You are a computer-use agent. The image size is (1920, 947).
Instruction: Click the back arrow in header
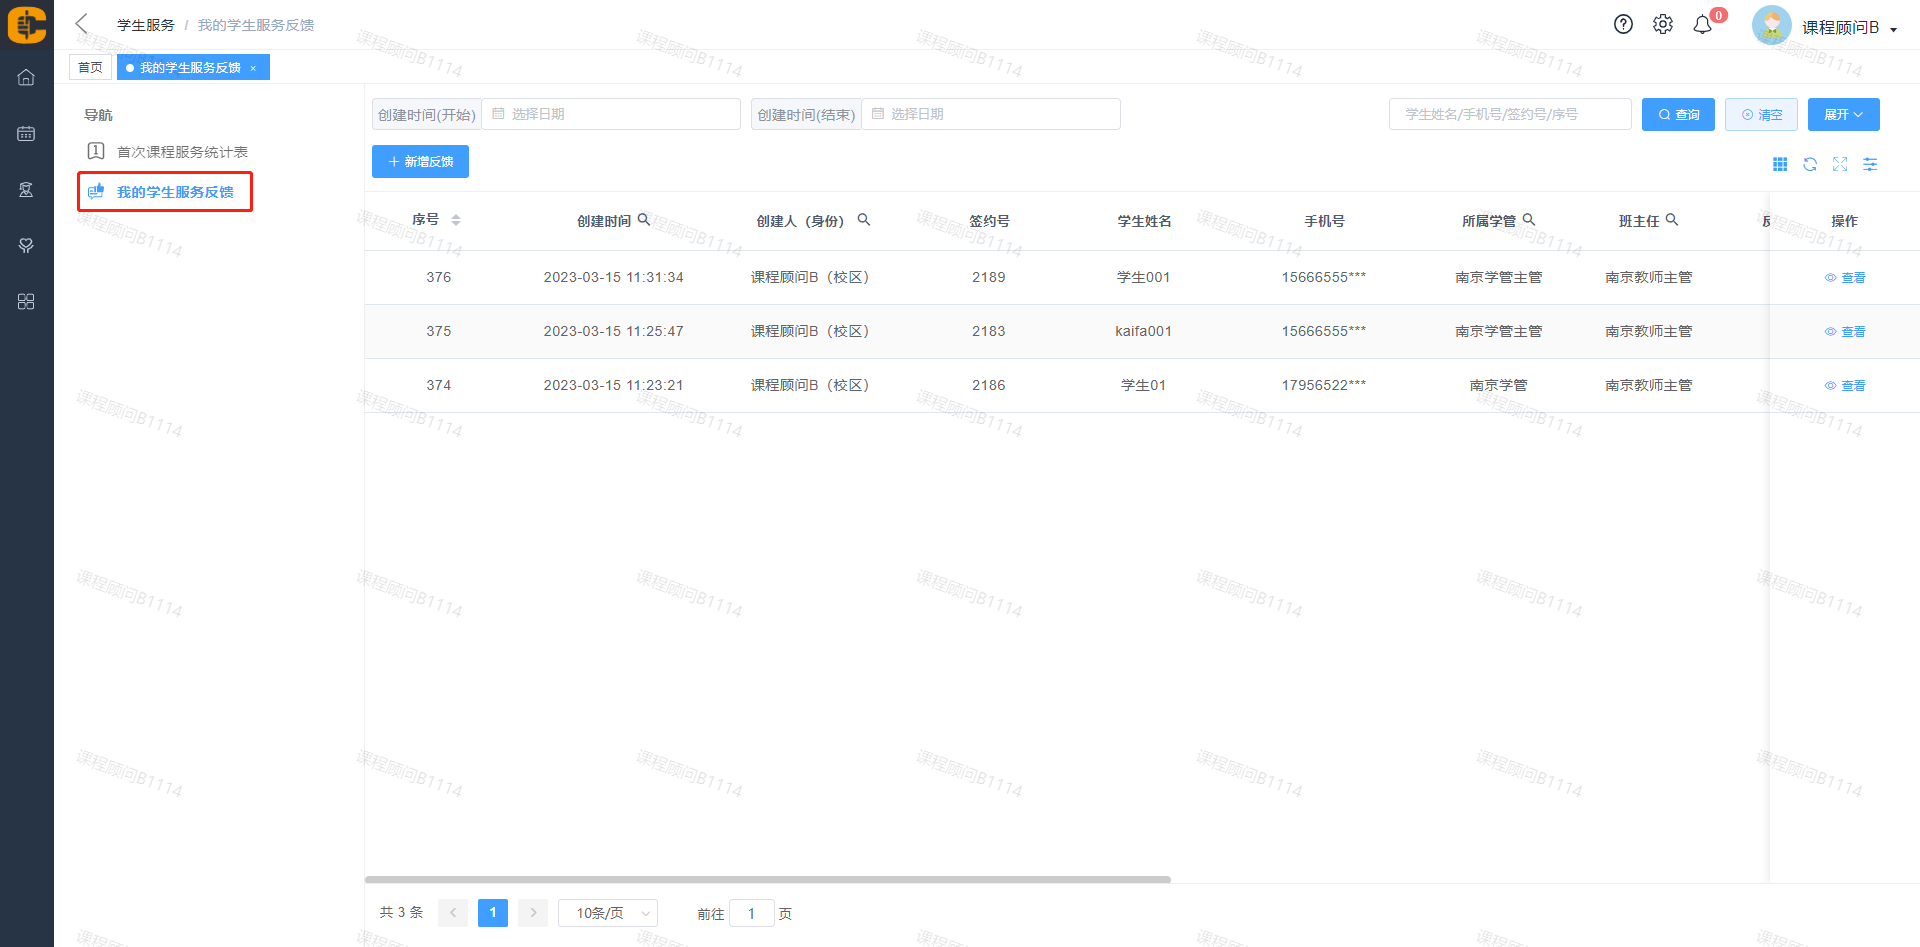82,24
